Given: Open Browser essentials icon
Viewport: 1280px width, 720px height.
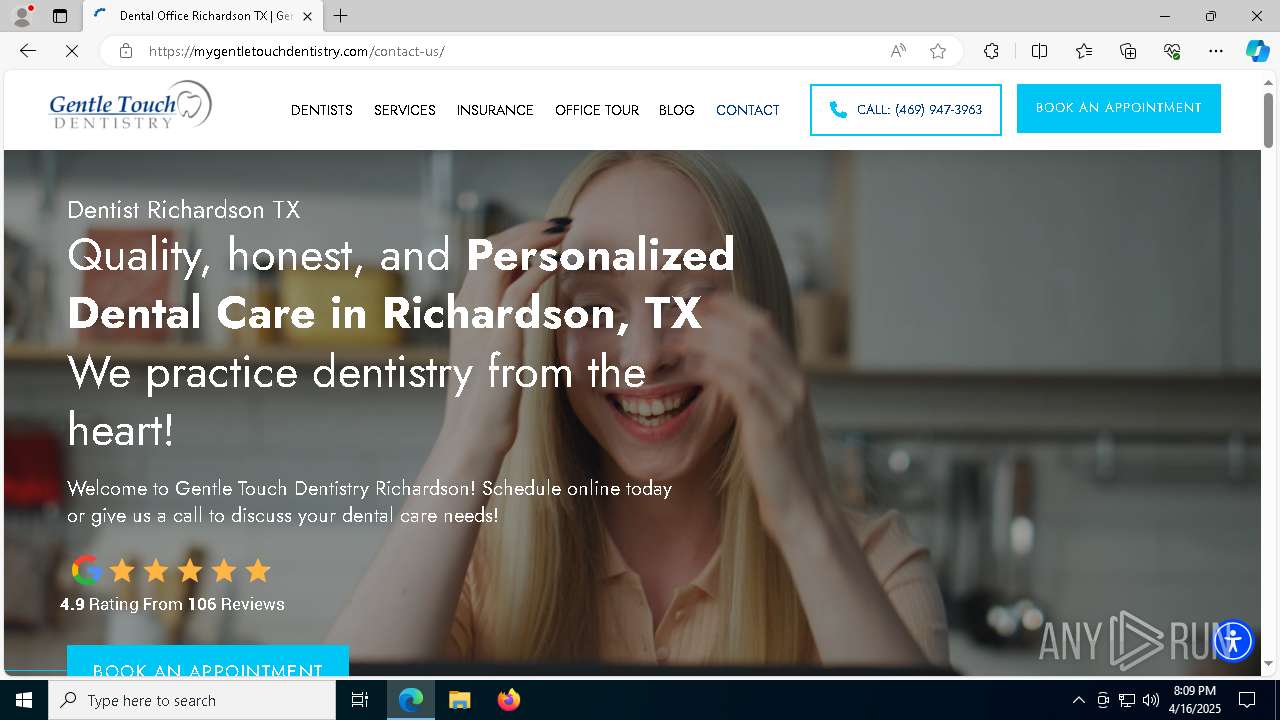Looking at the screenshot, I should pos(1172,51).
